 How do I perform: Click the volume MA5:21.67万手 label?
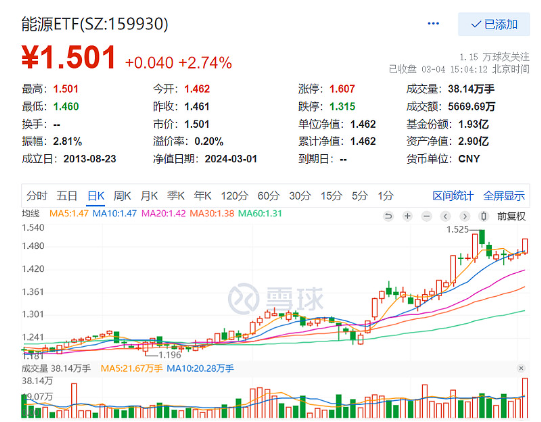(131, 369)
